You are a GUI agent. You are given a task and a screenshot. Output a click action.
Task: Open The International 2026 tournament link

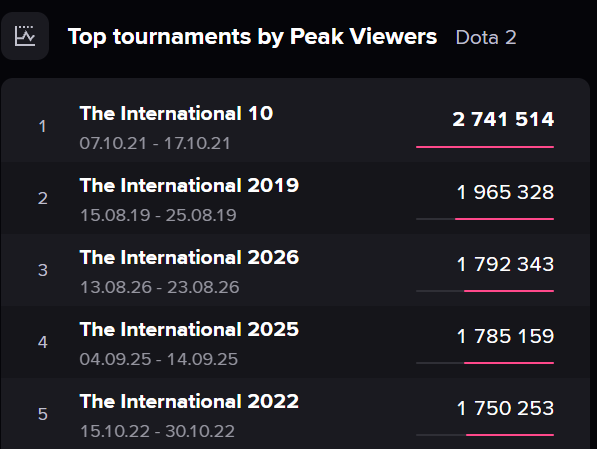pyautogui.click(x=189, y=257)
